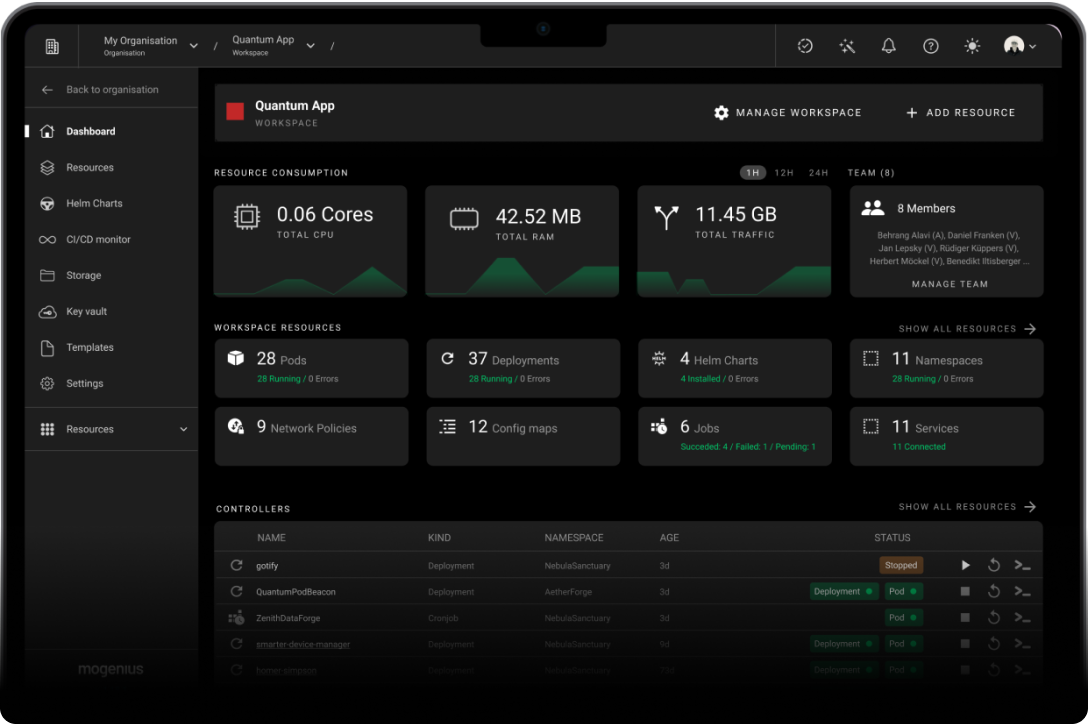Viewport: 1088px width, 724px height.
Task: Click Show All Resources above workspace cards
Action: tap(967, 329)
